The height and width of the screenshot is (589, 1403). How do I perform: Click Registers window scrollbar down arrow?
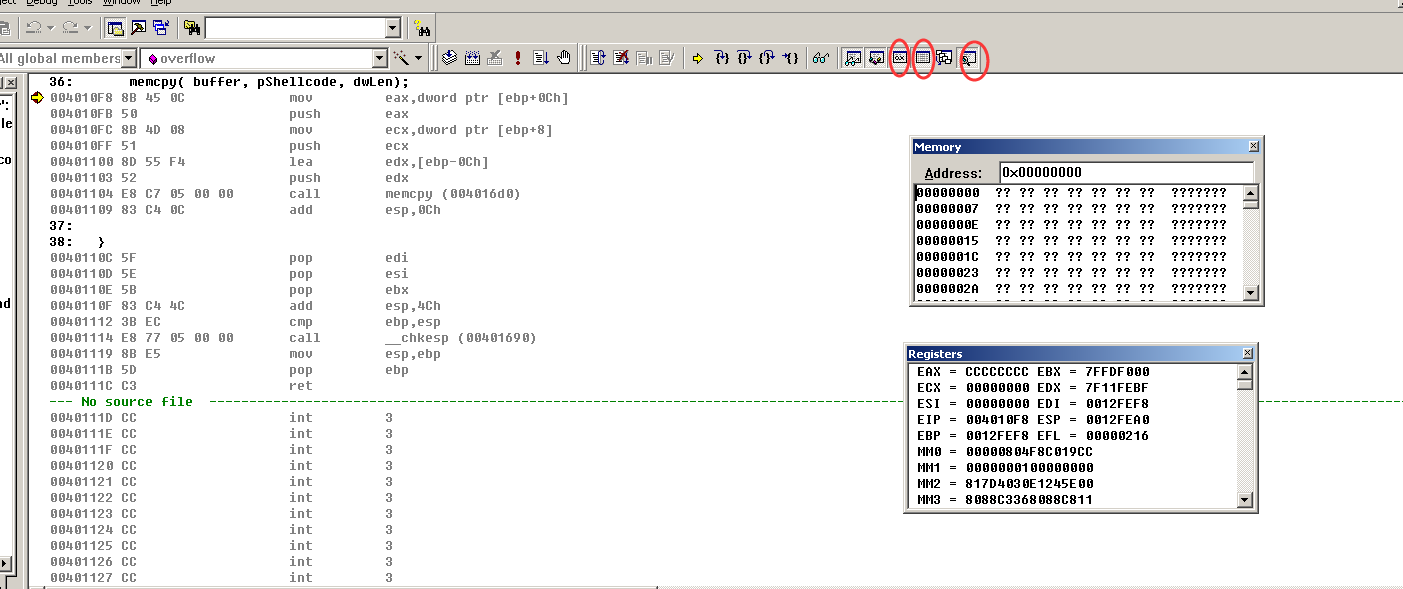[x=1245, y=500]
